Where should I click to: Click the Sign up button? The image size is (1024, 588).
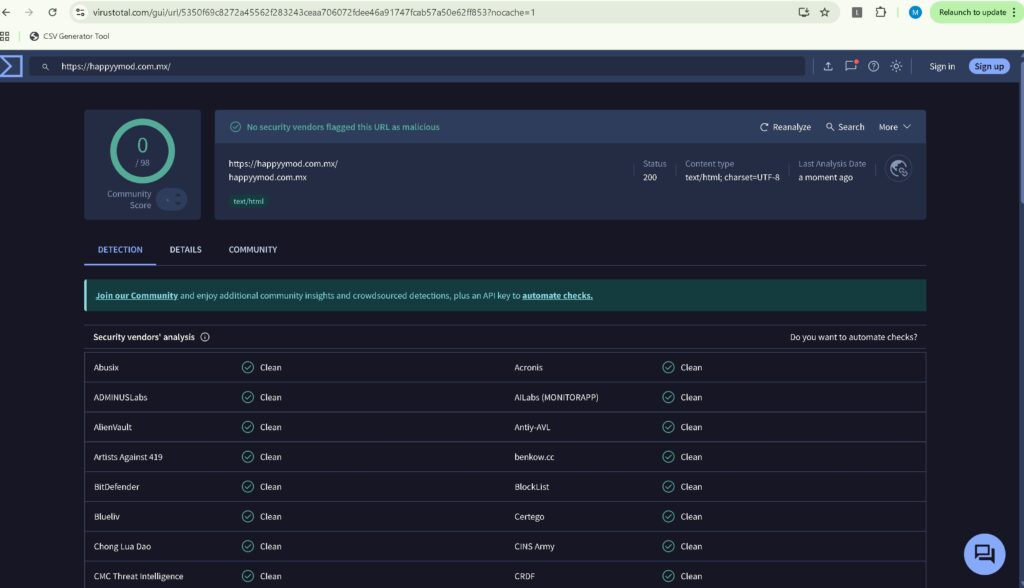(x=988, y=66)
